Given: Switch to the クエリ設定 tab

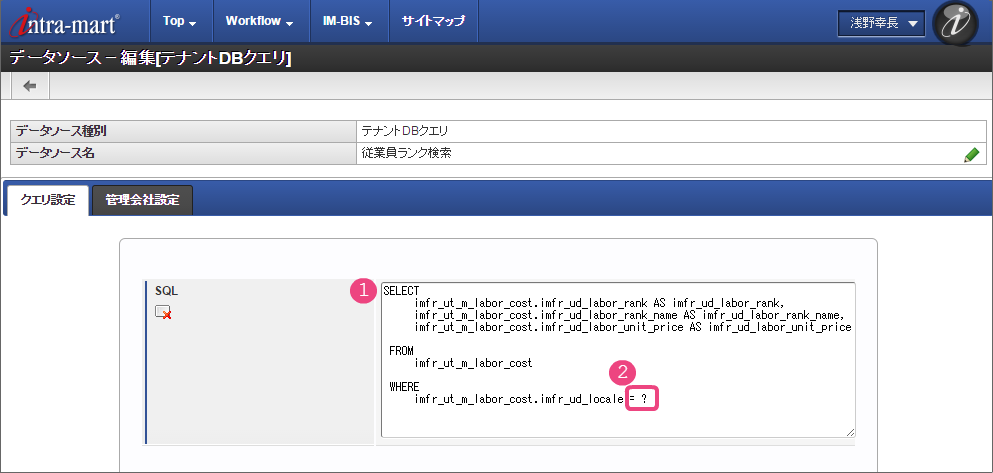Looking at the screenshot, I should point(48,200).
